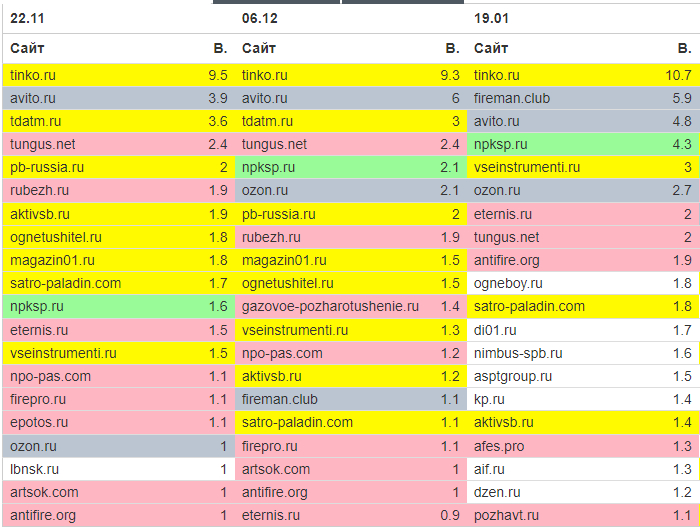The height and width of the screenshot is (527, 700).
Task: Click npksp.ru in the 06.12 column
Action: (268, 167)
